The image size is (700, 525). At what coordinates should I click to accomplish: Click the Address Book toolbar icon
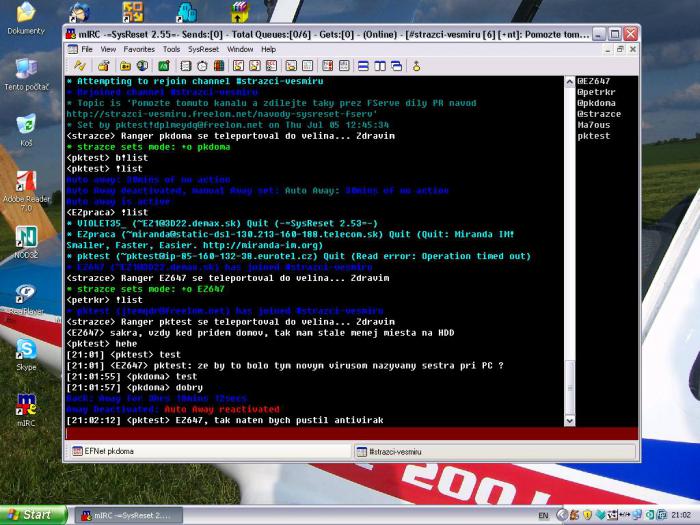(186, 66)
